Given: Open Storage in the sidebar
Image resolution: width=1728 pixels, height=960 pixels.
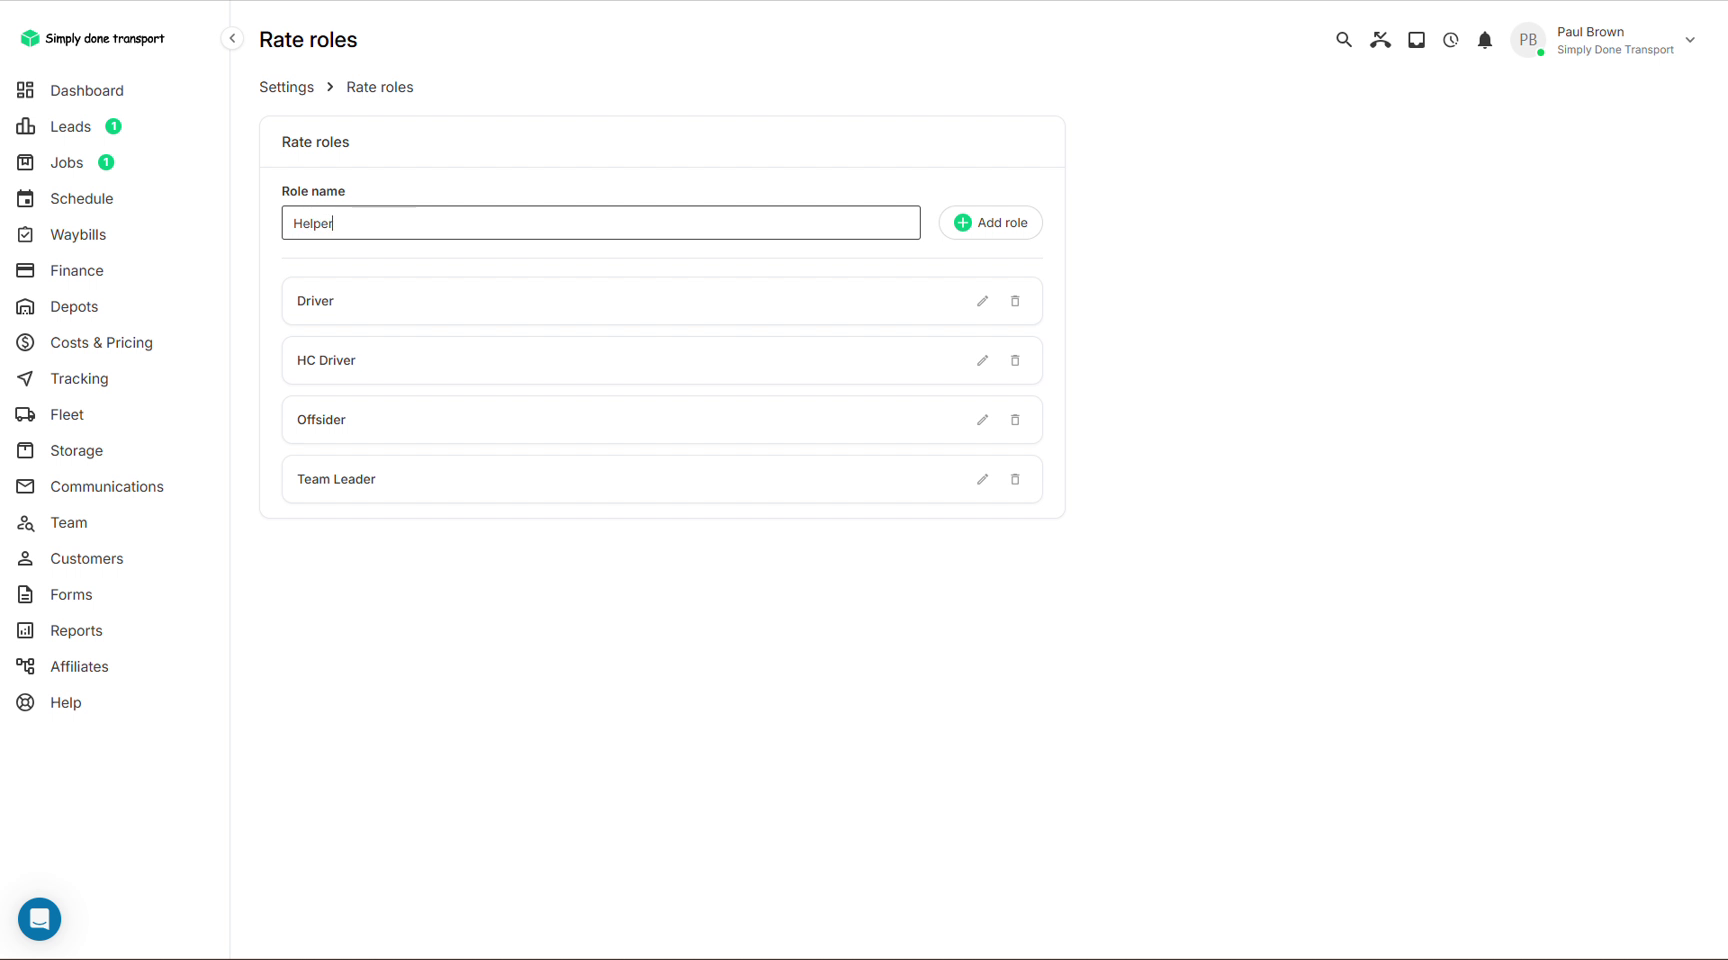Looking at the screenshot, I should [x=76, y=450].
